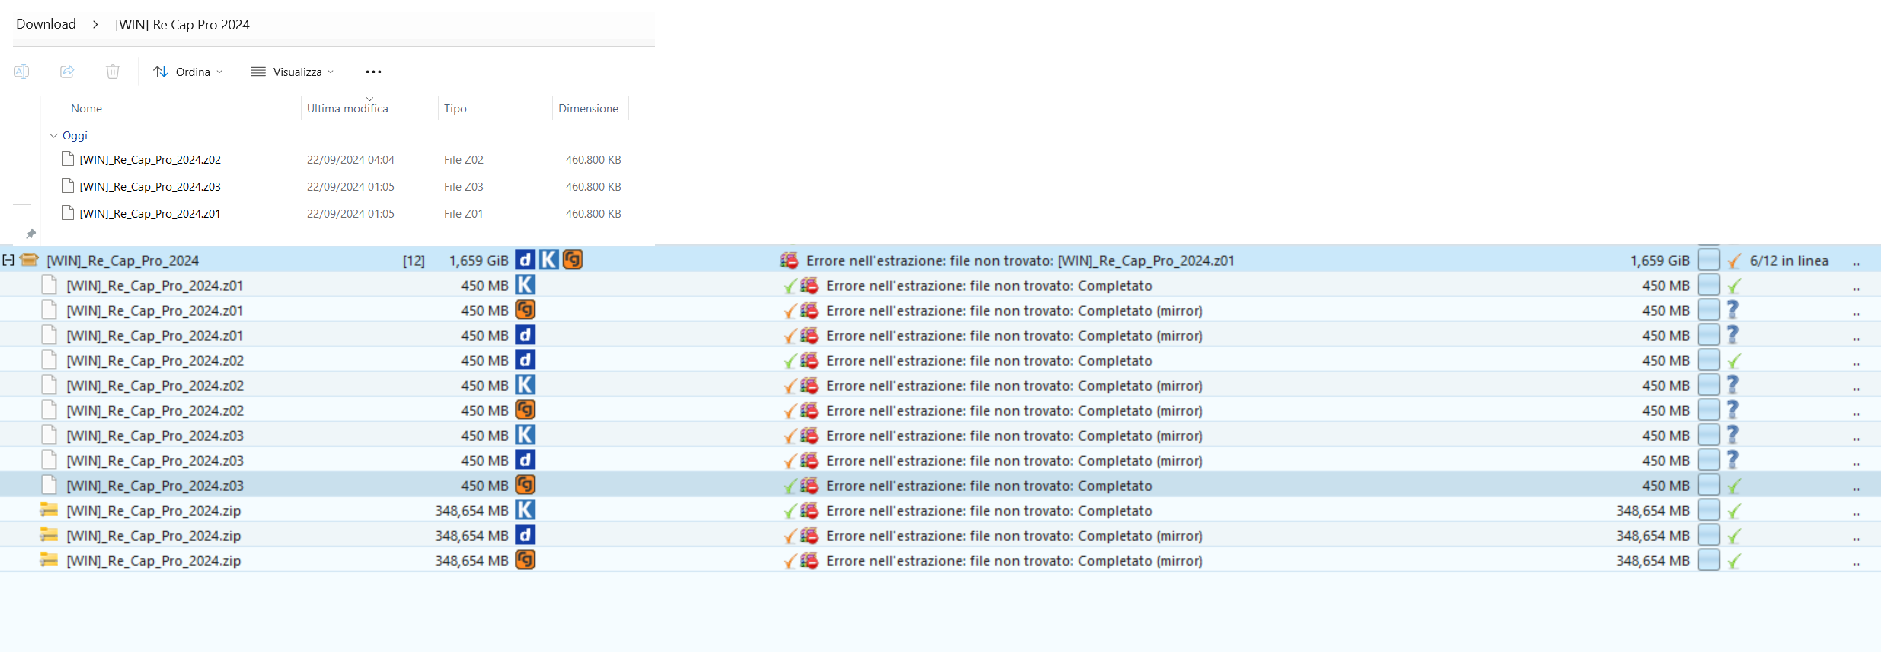Click the package icon beside [WIN]_Re_Cap_Pro_2024
The image size is (1881, 652).
(29, 260)
